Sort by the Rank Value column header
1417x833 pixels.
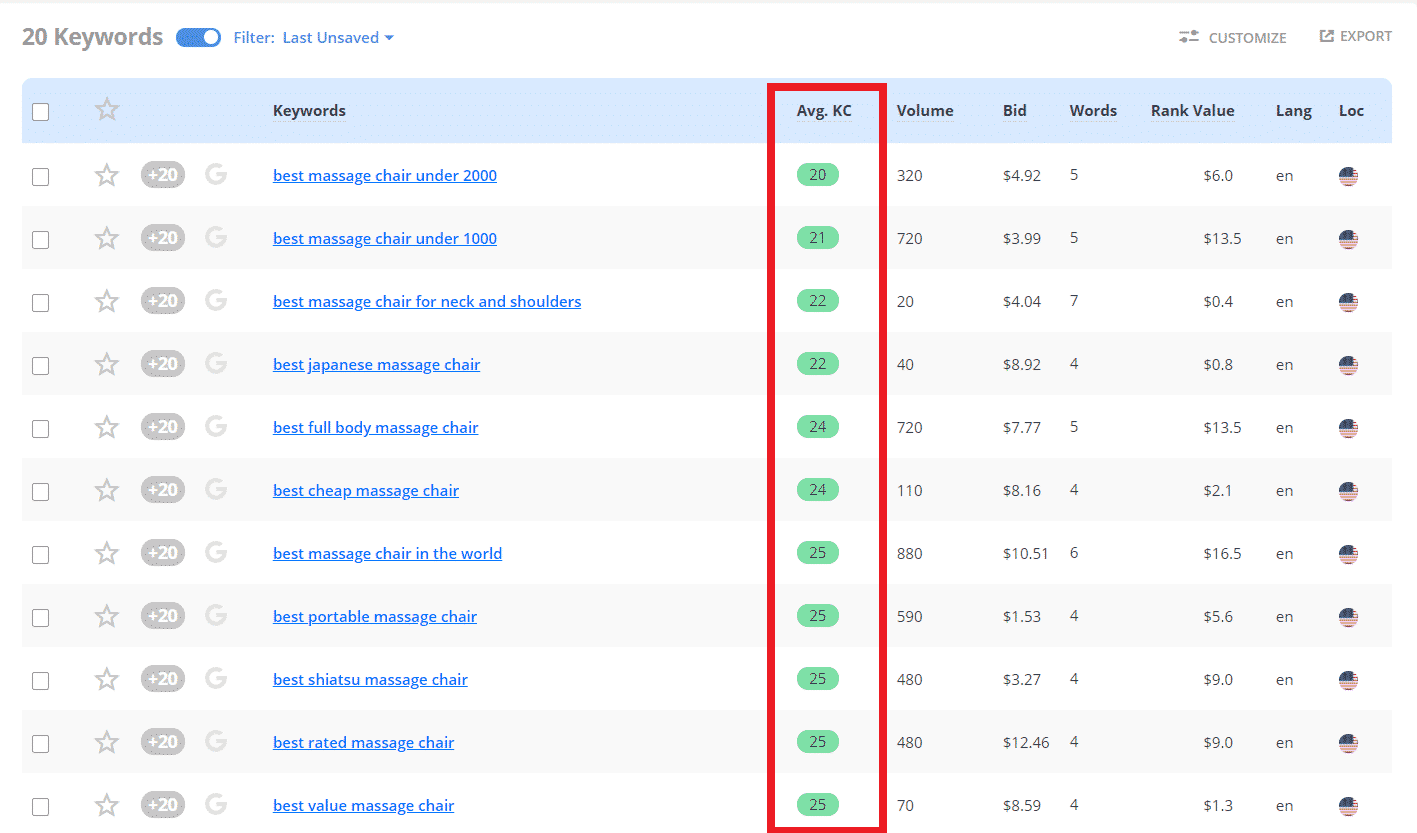1192,111
